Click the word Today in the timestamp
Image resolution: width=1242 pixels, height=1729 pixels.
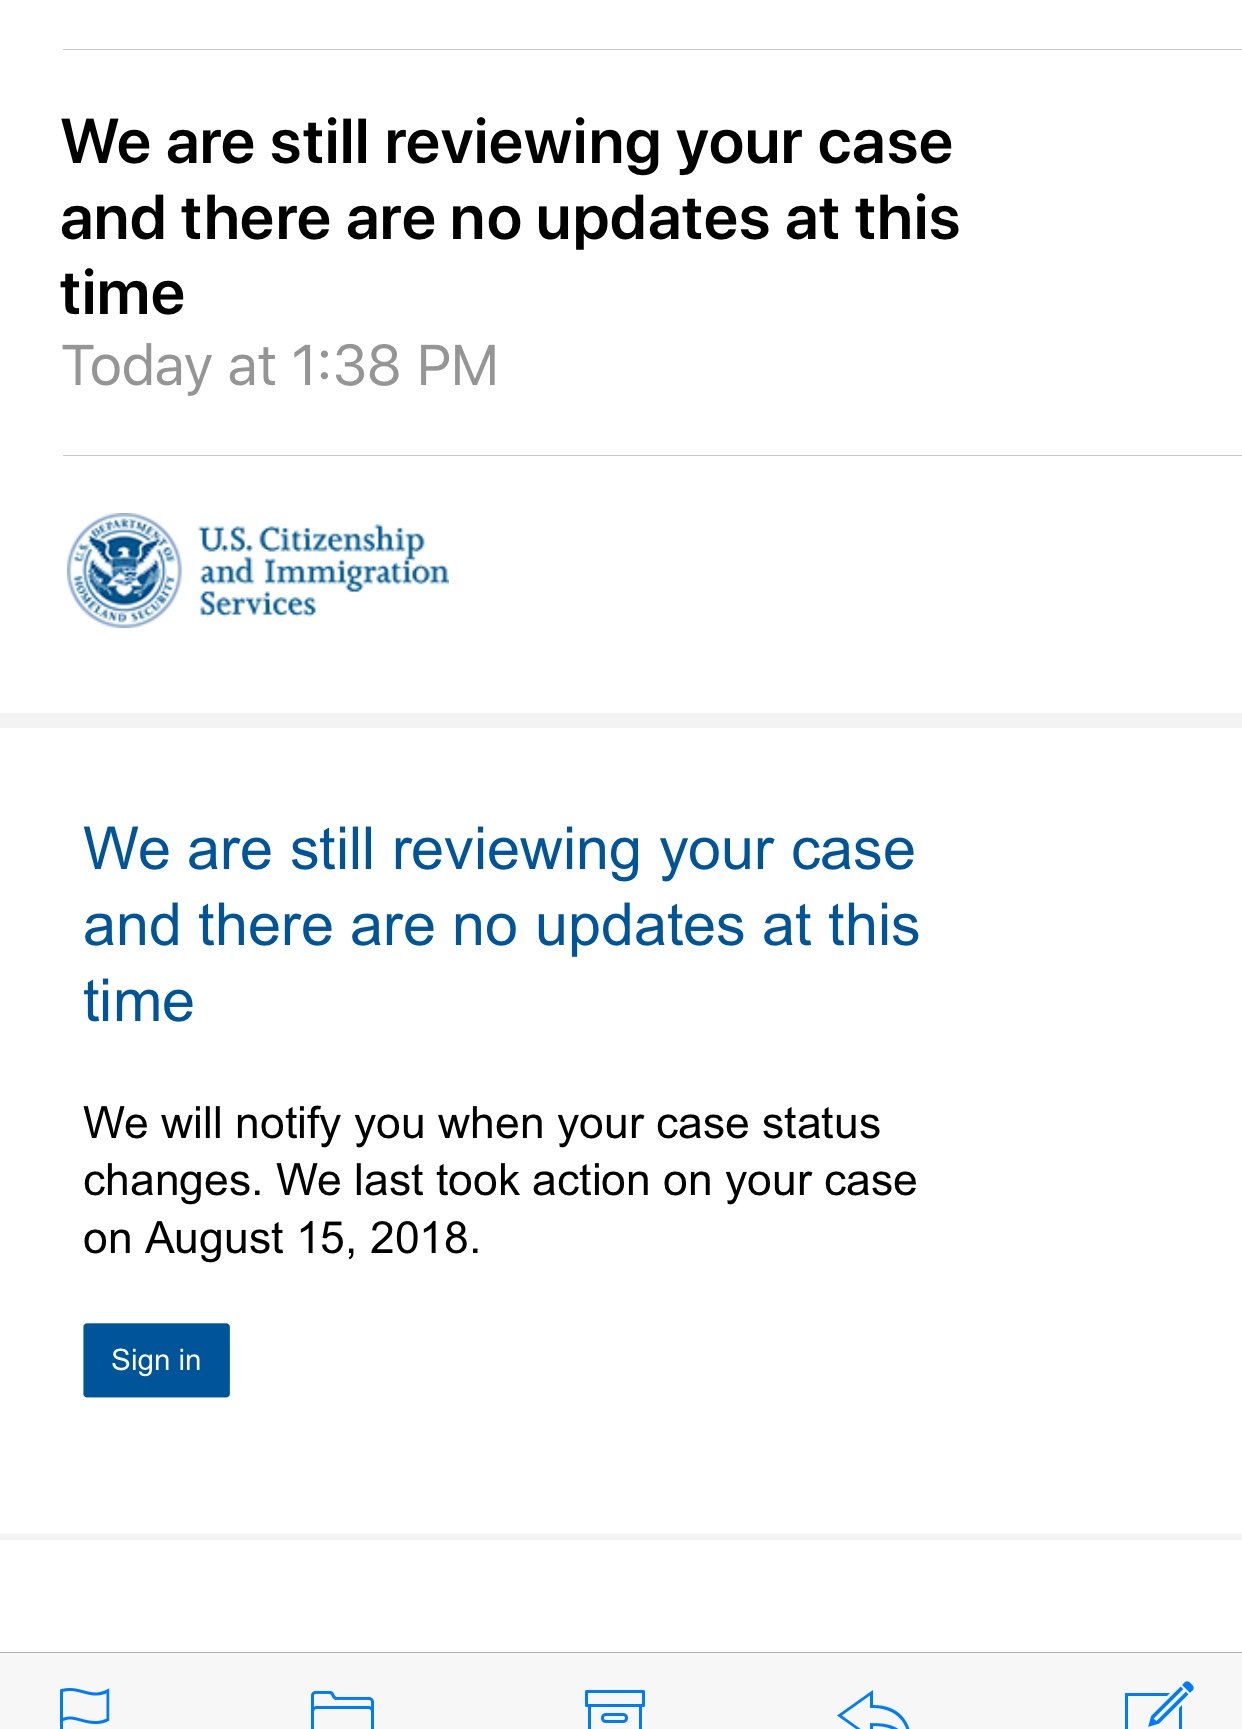click(136, 366)
